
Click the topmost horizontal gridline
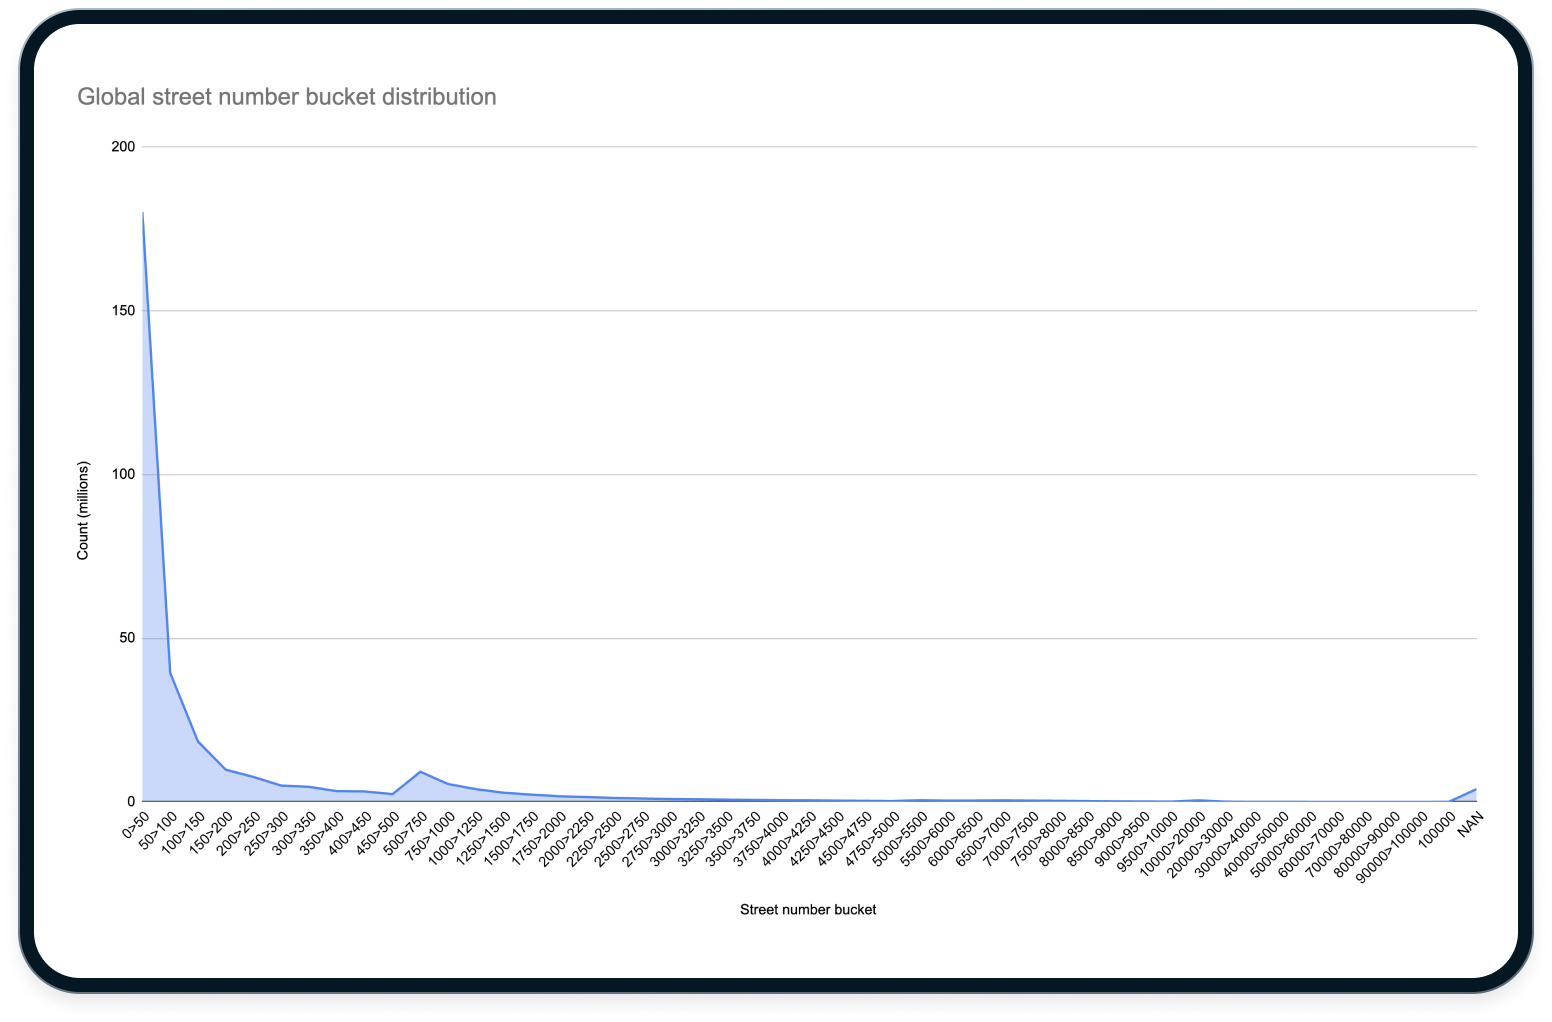point(800,146)
